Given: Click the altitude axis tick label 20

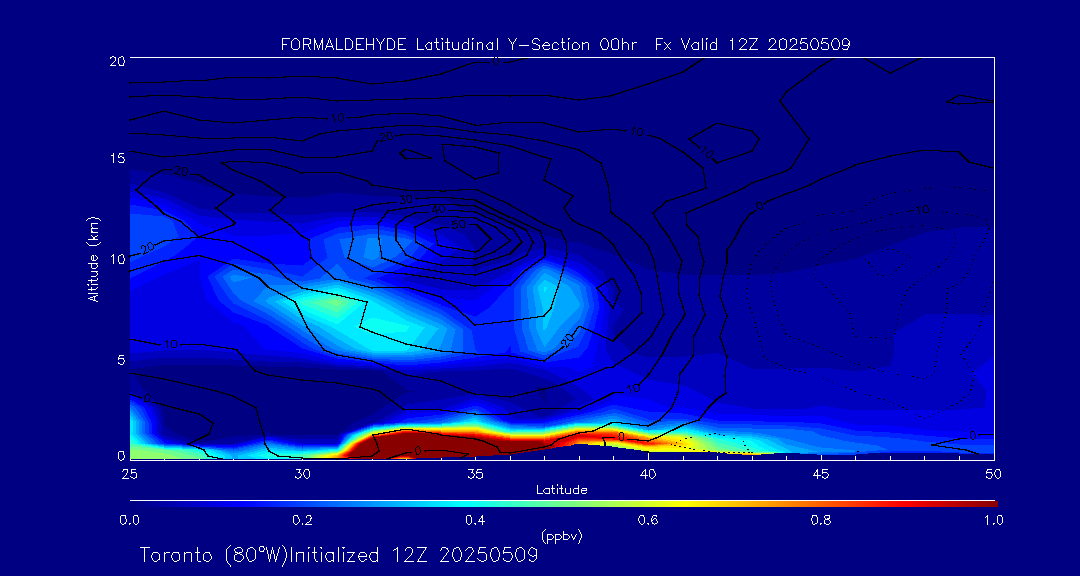Looking at the screenshot, I should pos(117,60).
